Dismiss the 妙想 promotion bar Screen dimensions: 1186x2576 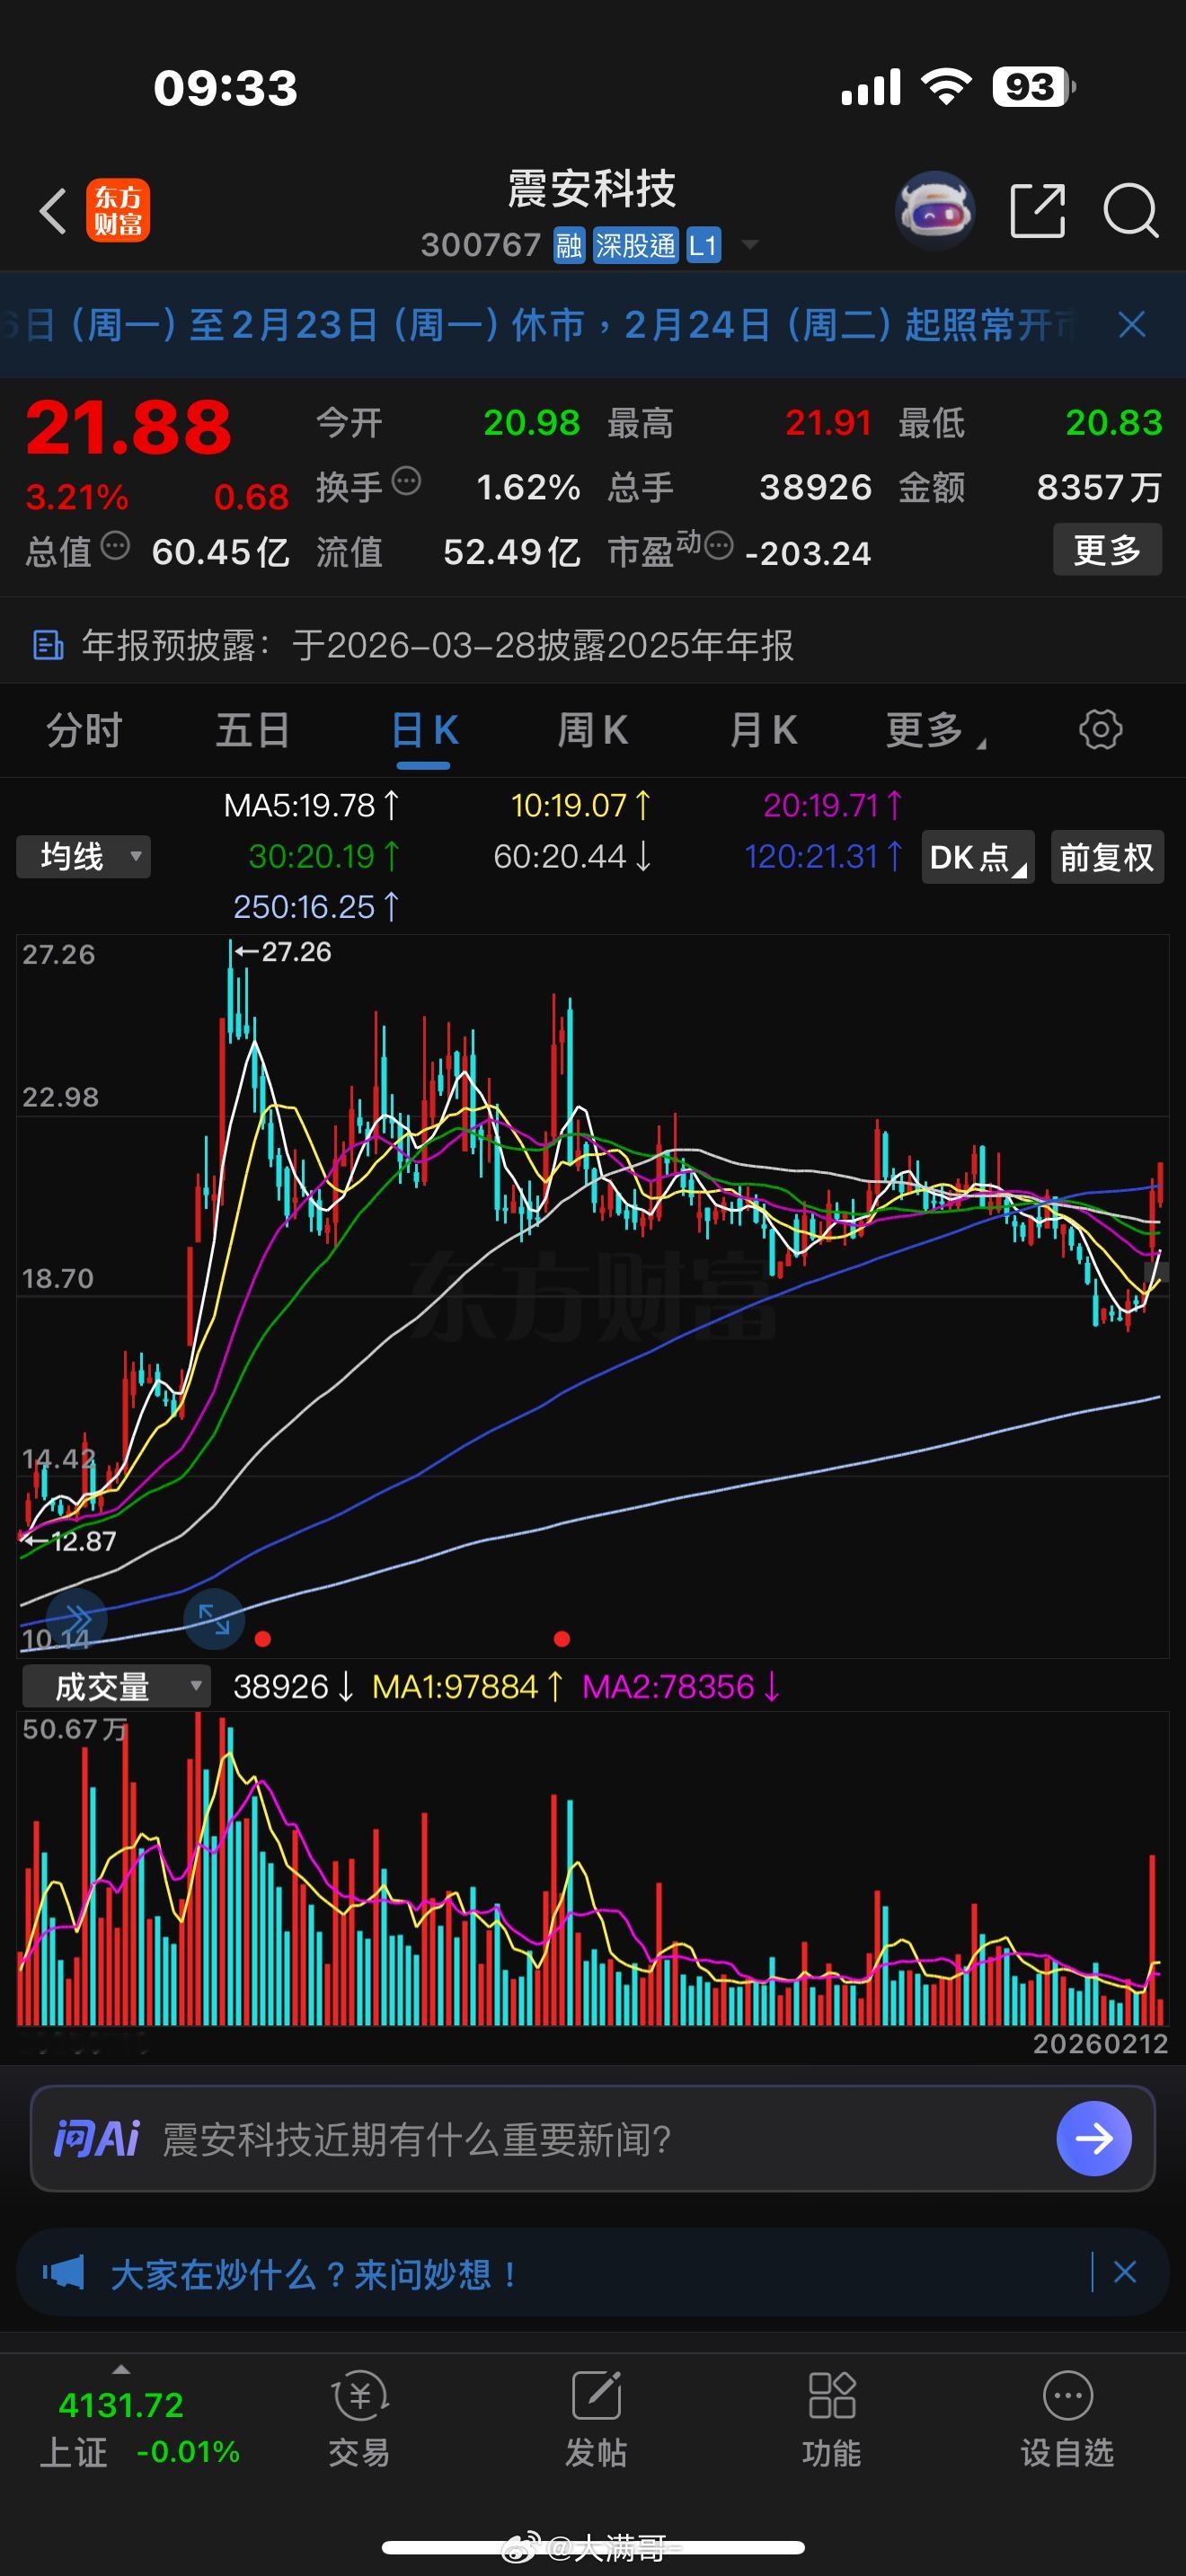1125,2273
